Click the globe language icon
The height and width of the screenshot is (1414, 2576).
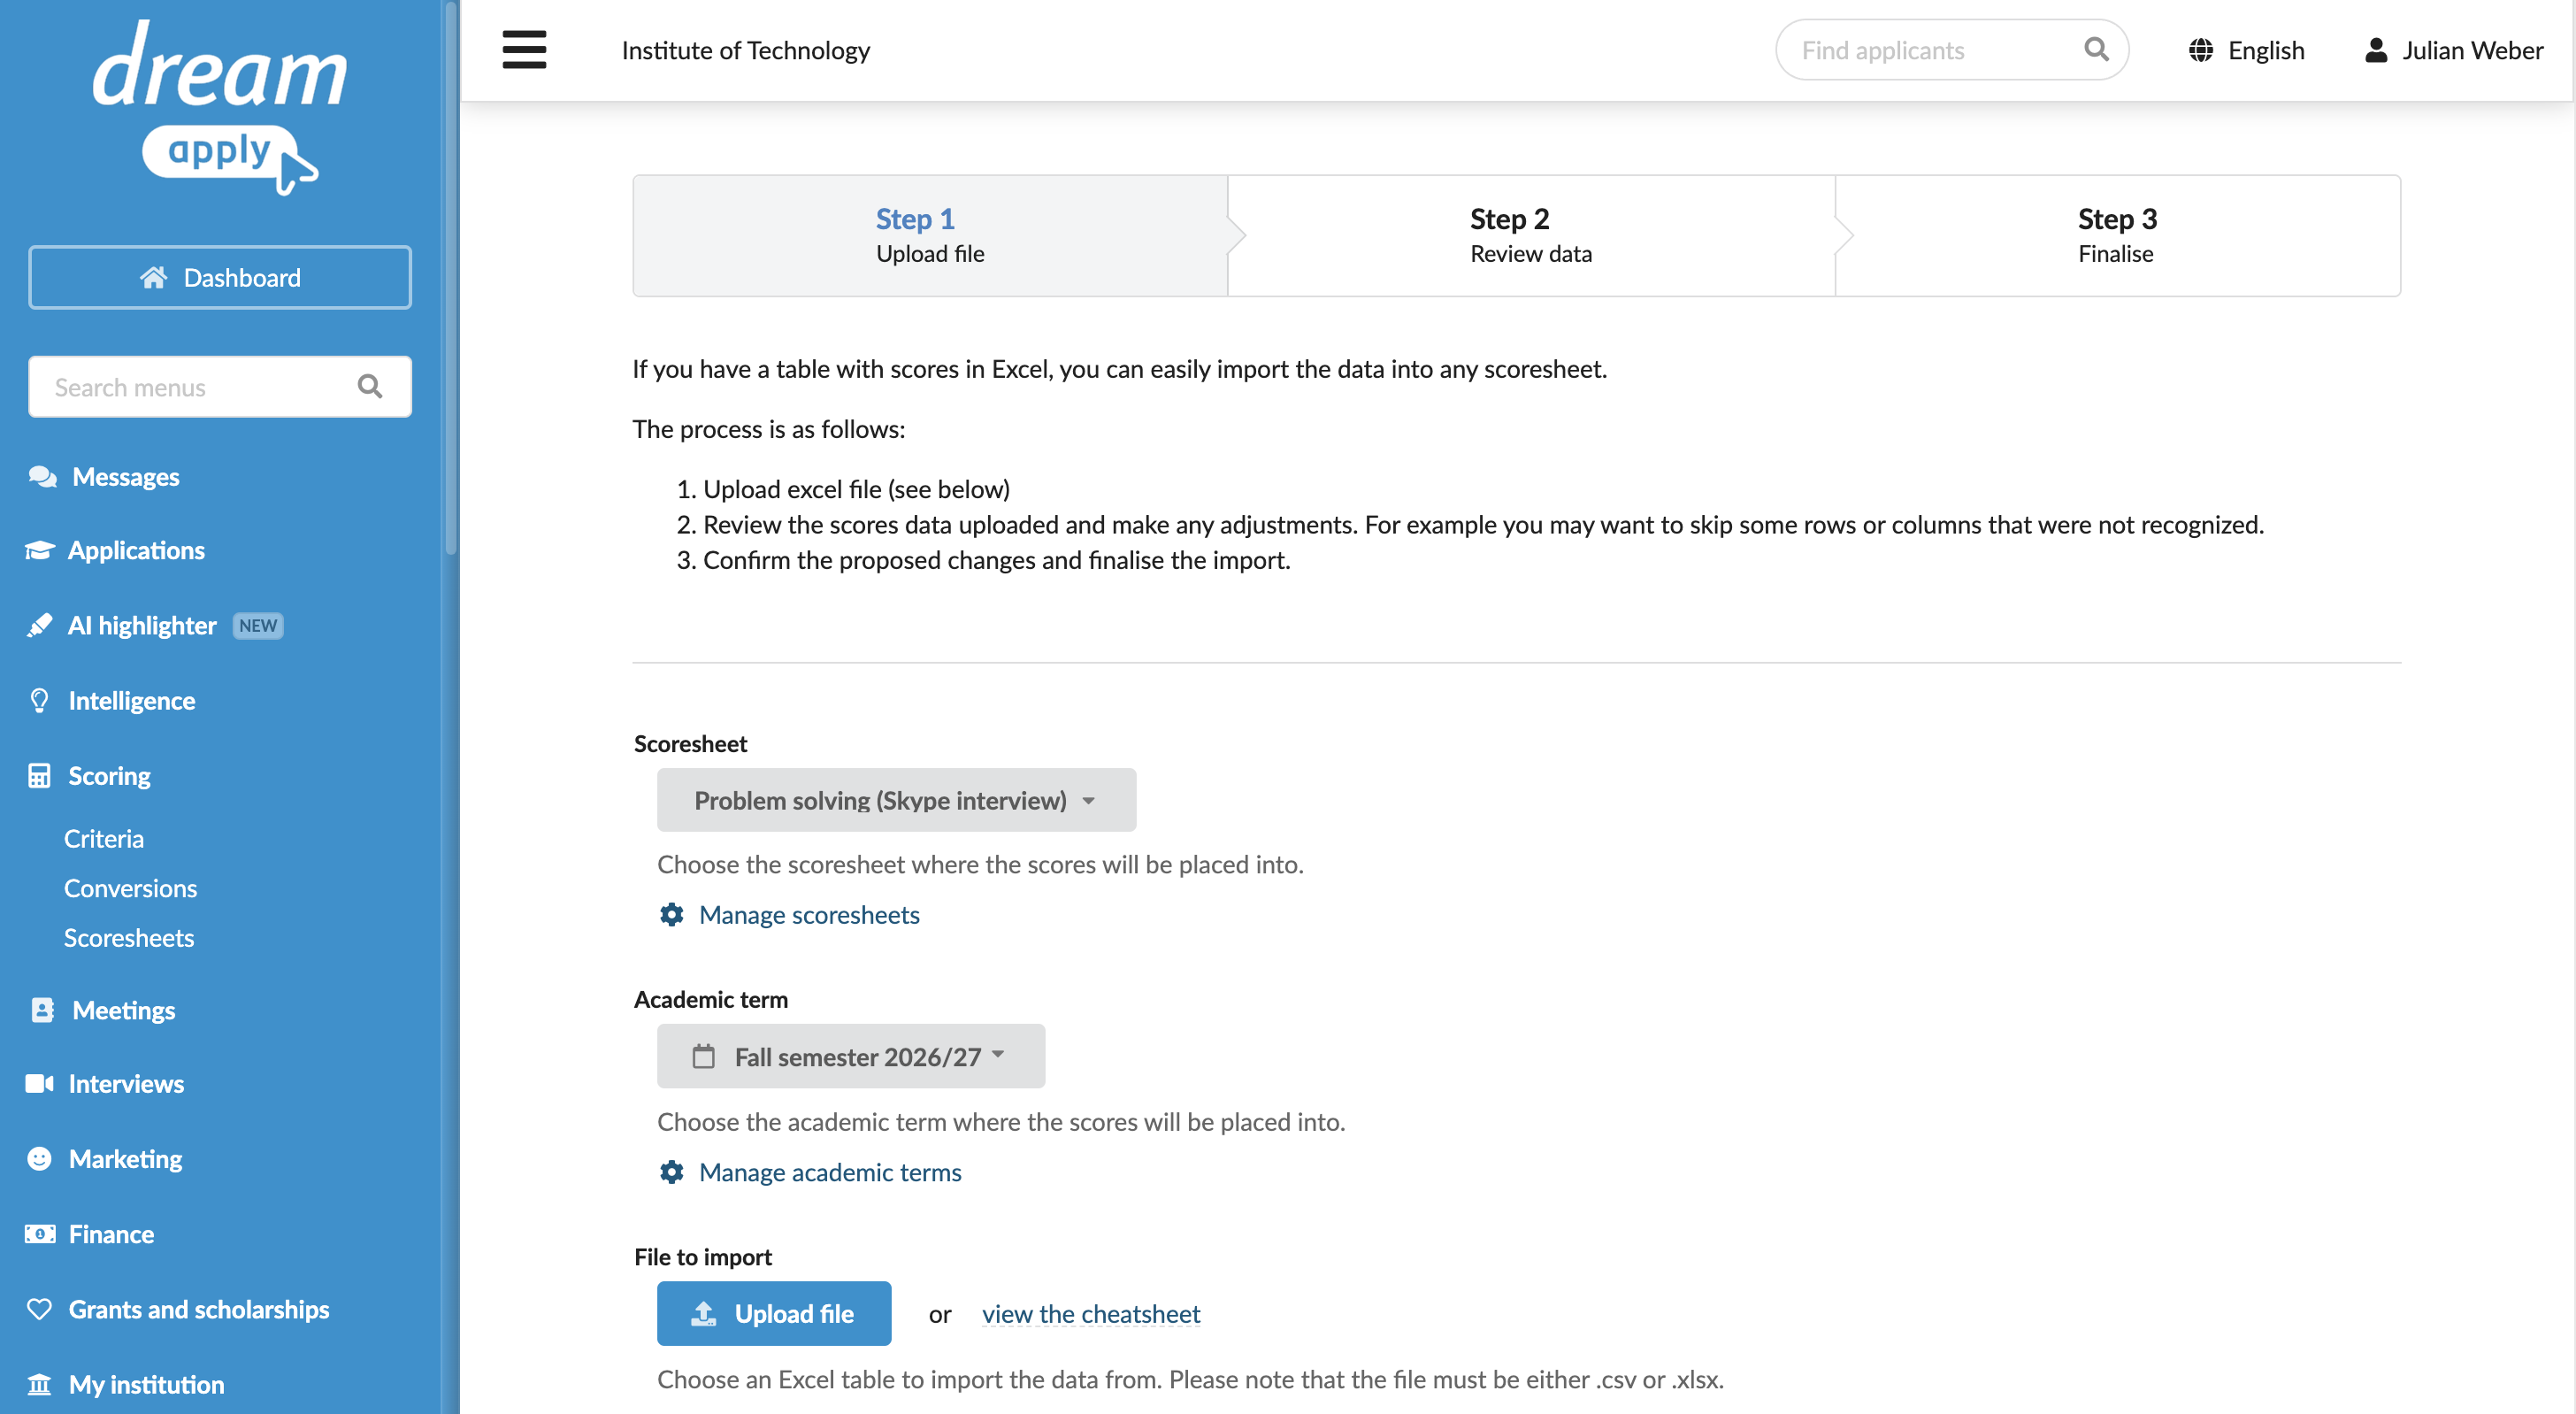(x=2200, y=50)
